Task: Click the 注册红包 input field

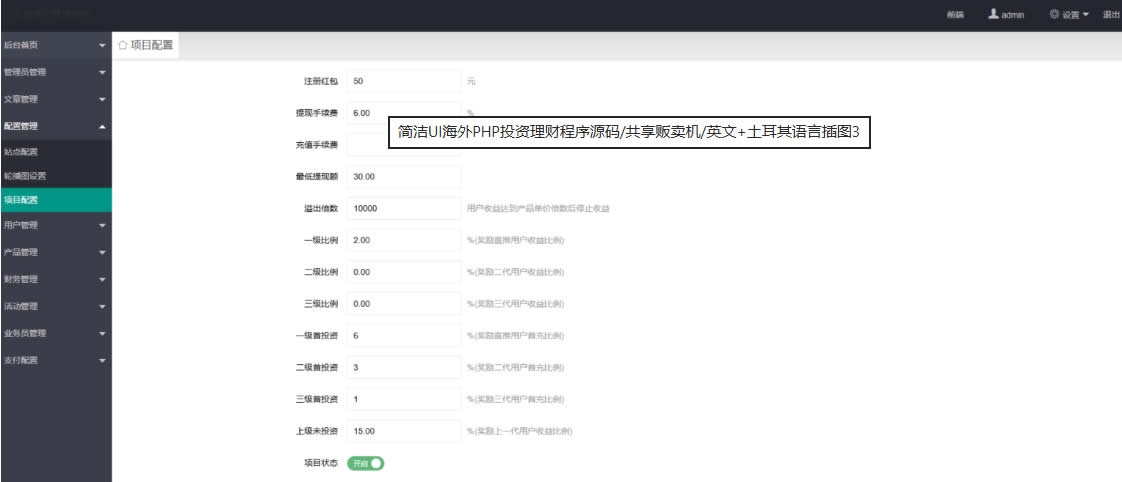Action: pos(404,81)
